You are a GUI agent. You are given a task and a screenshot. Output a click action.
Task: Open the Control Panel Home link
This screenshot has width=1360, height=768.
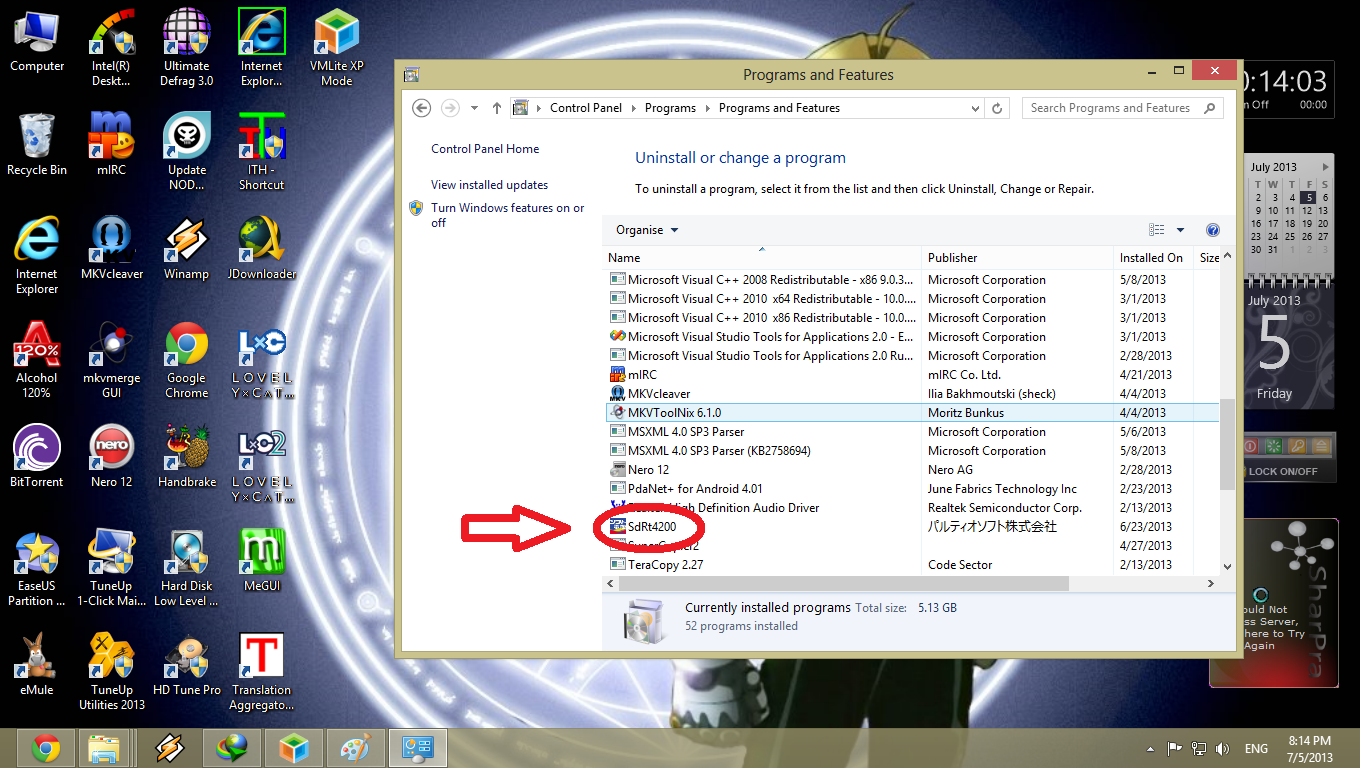(x=485, y=149)
